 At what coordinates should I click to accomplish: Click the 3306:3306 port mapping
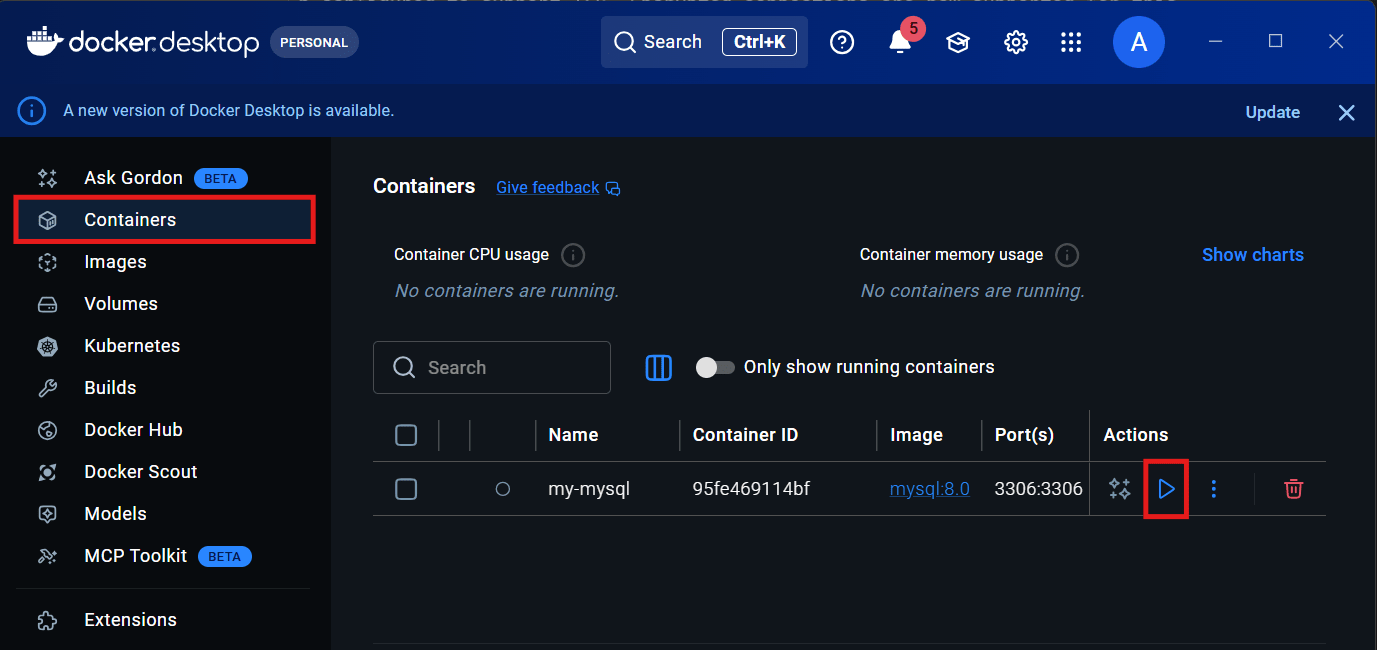coord(1039,489)
